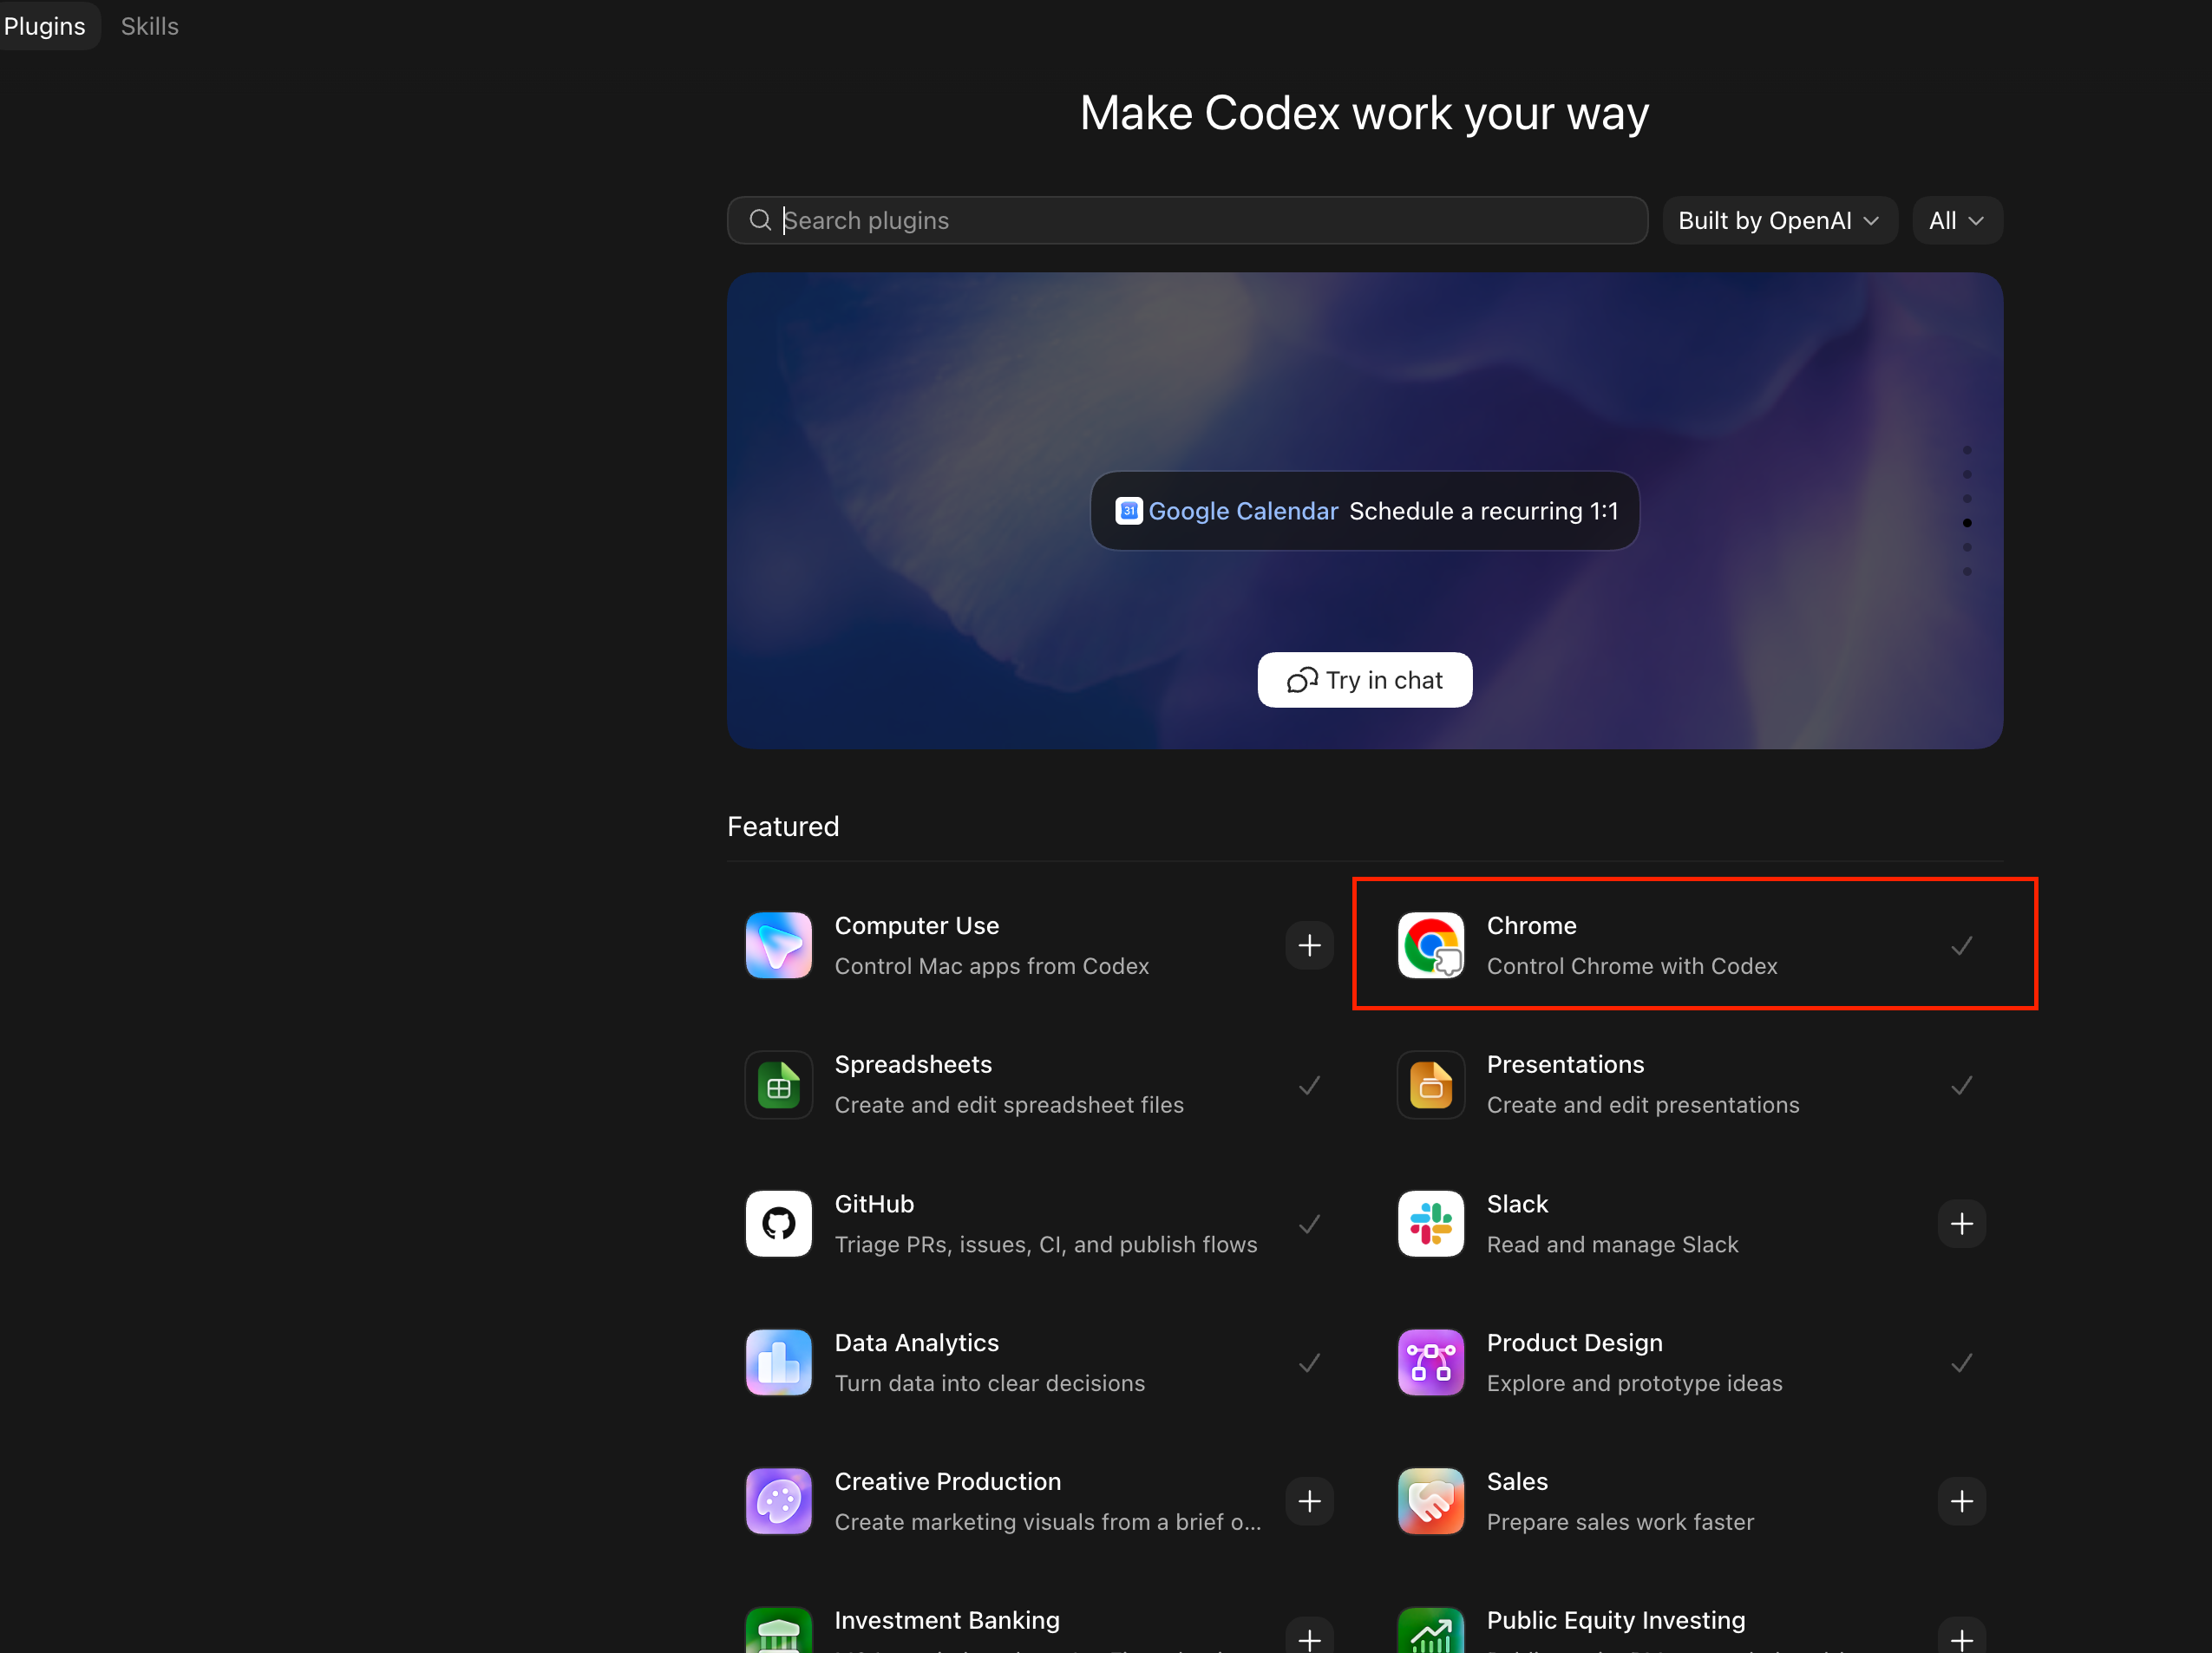Click 'Turn data into clear decisions' description

(x=989, y=1383)
